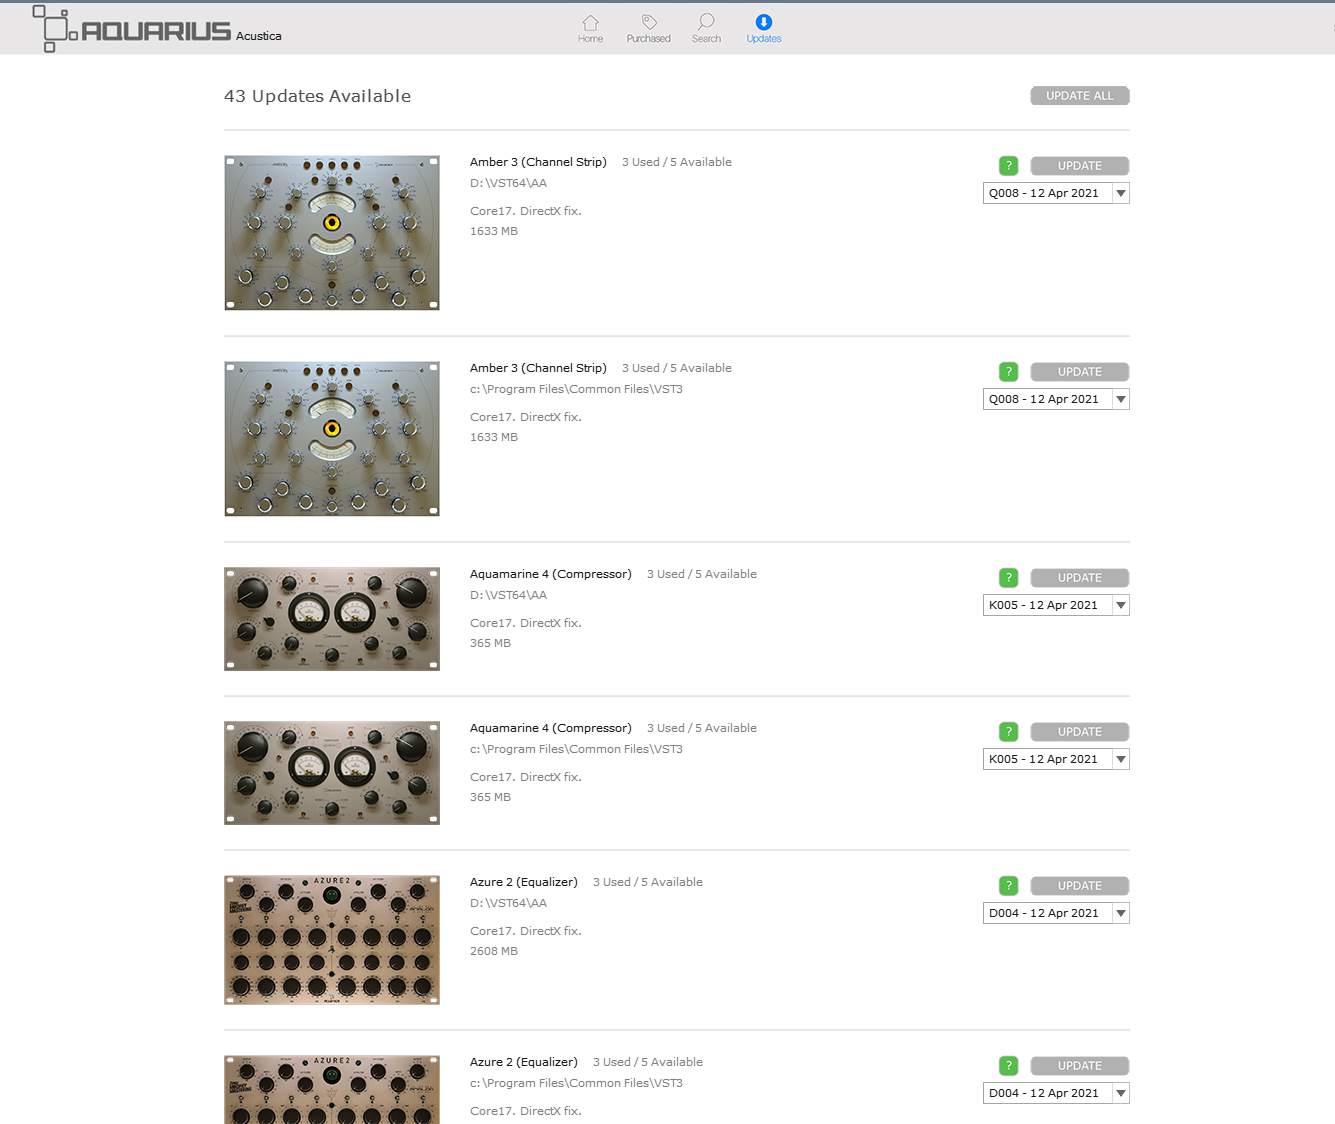Viewport: 1335px width, 1124px height.
Task: Open help for Amber 3 D:\VST64\AA
Action: point(1009,166)
